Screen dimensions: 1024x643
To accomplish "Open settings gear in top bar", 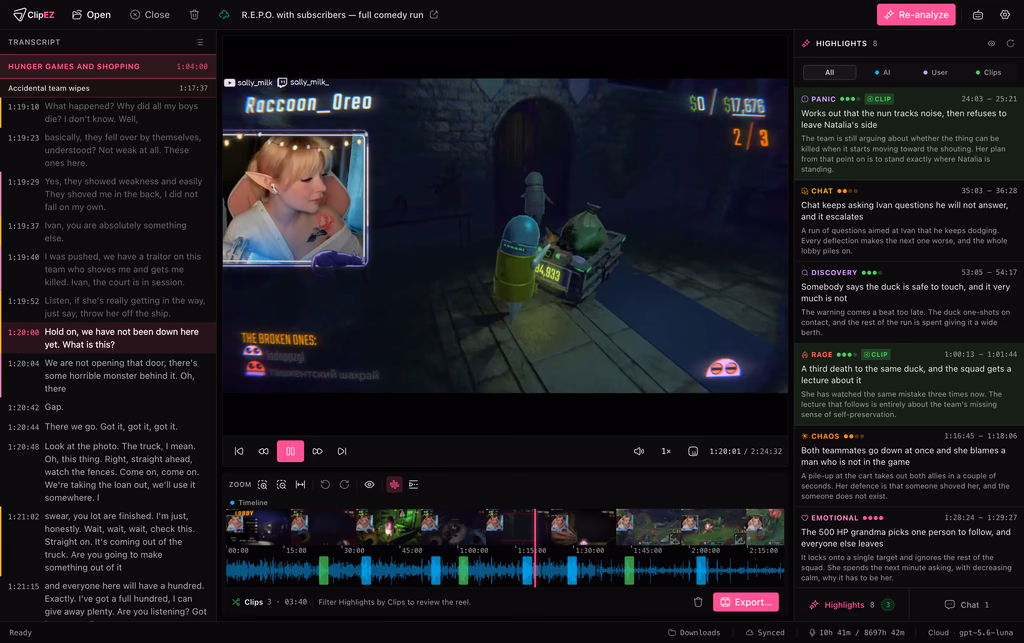I will coord(1005,14).
